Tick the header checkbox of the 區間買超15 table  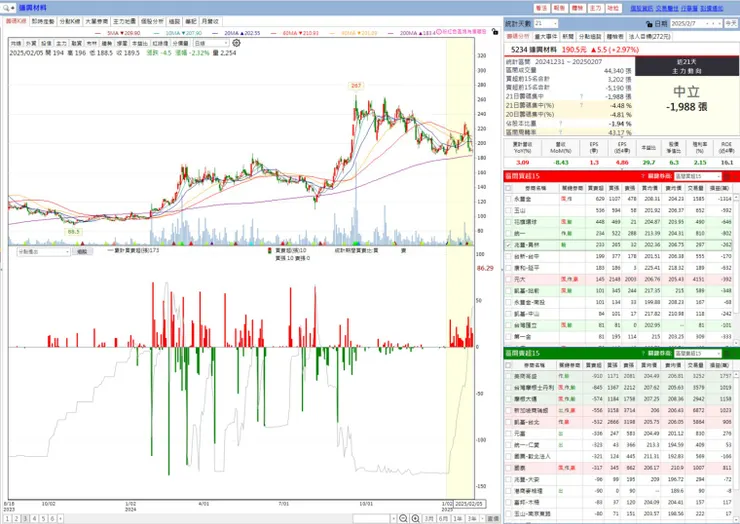click(508, 188)
